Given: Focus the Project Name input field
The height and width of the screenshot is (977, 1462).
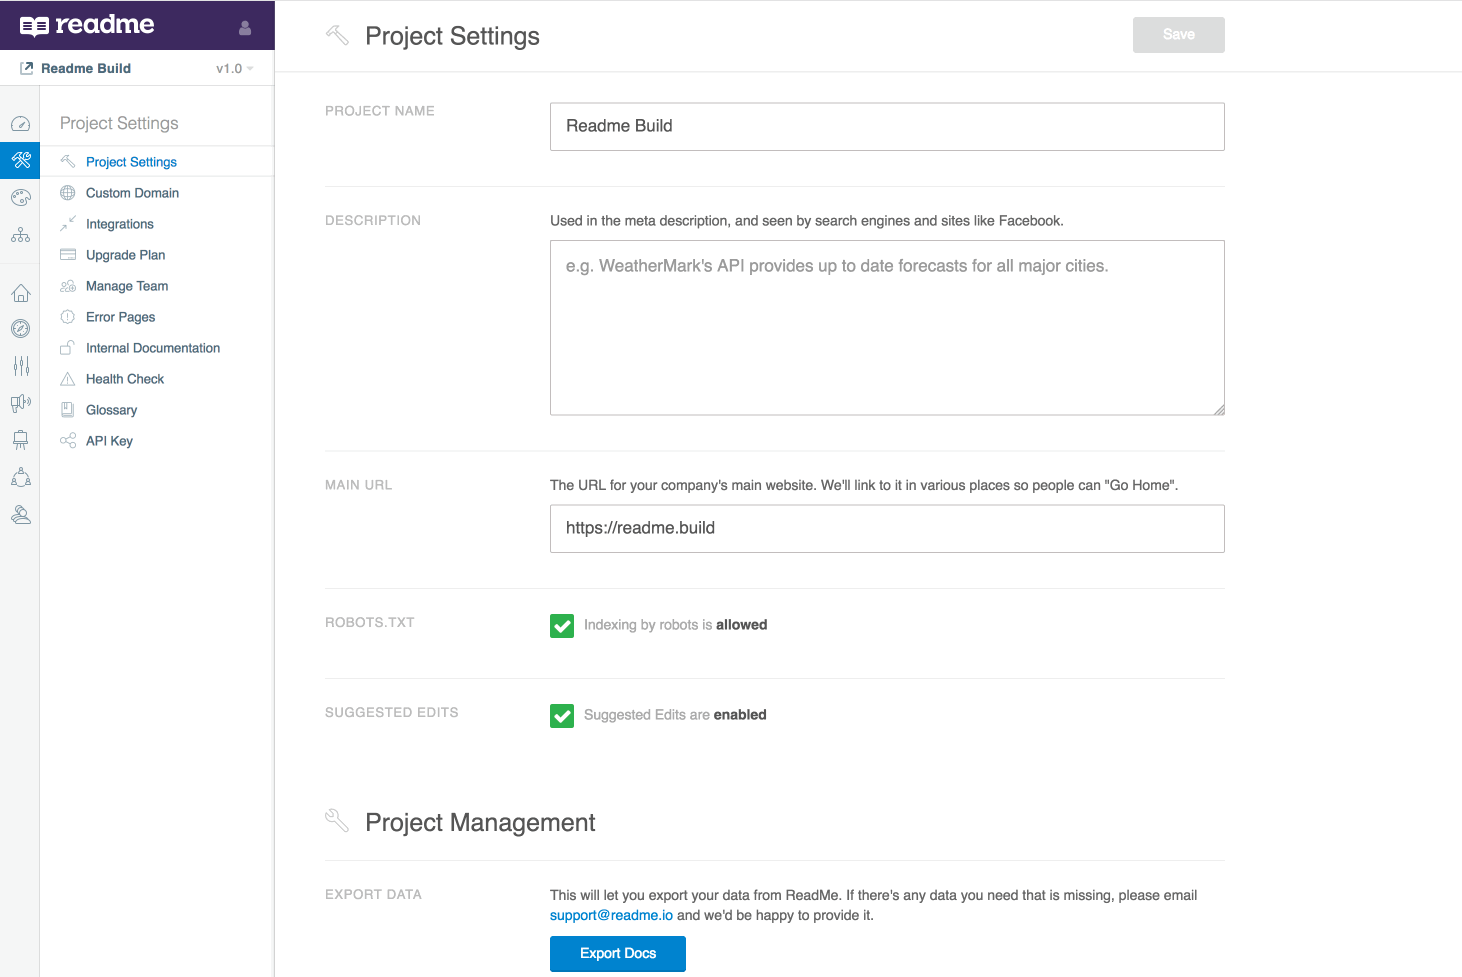Looking at the screenshot, I should pyautogui.click(x=887, y=126).
